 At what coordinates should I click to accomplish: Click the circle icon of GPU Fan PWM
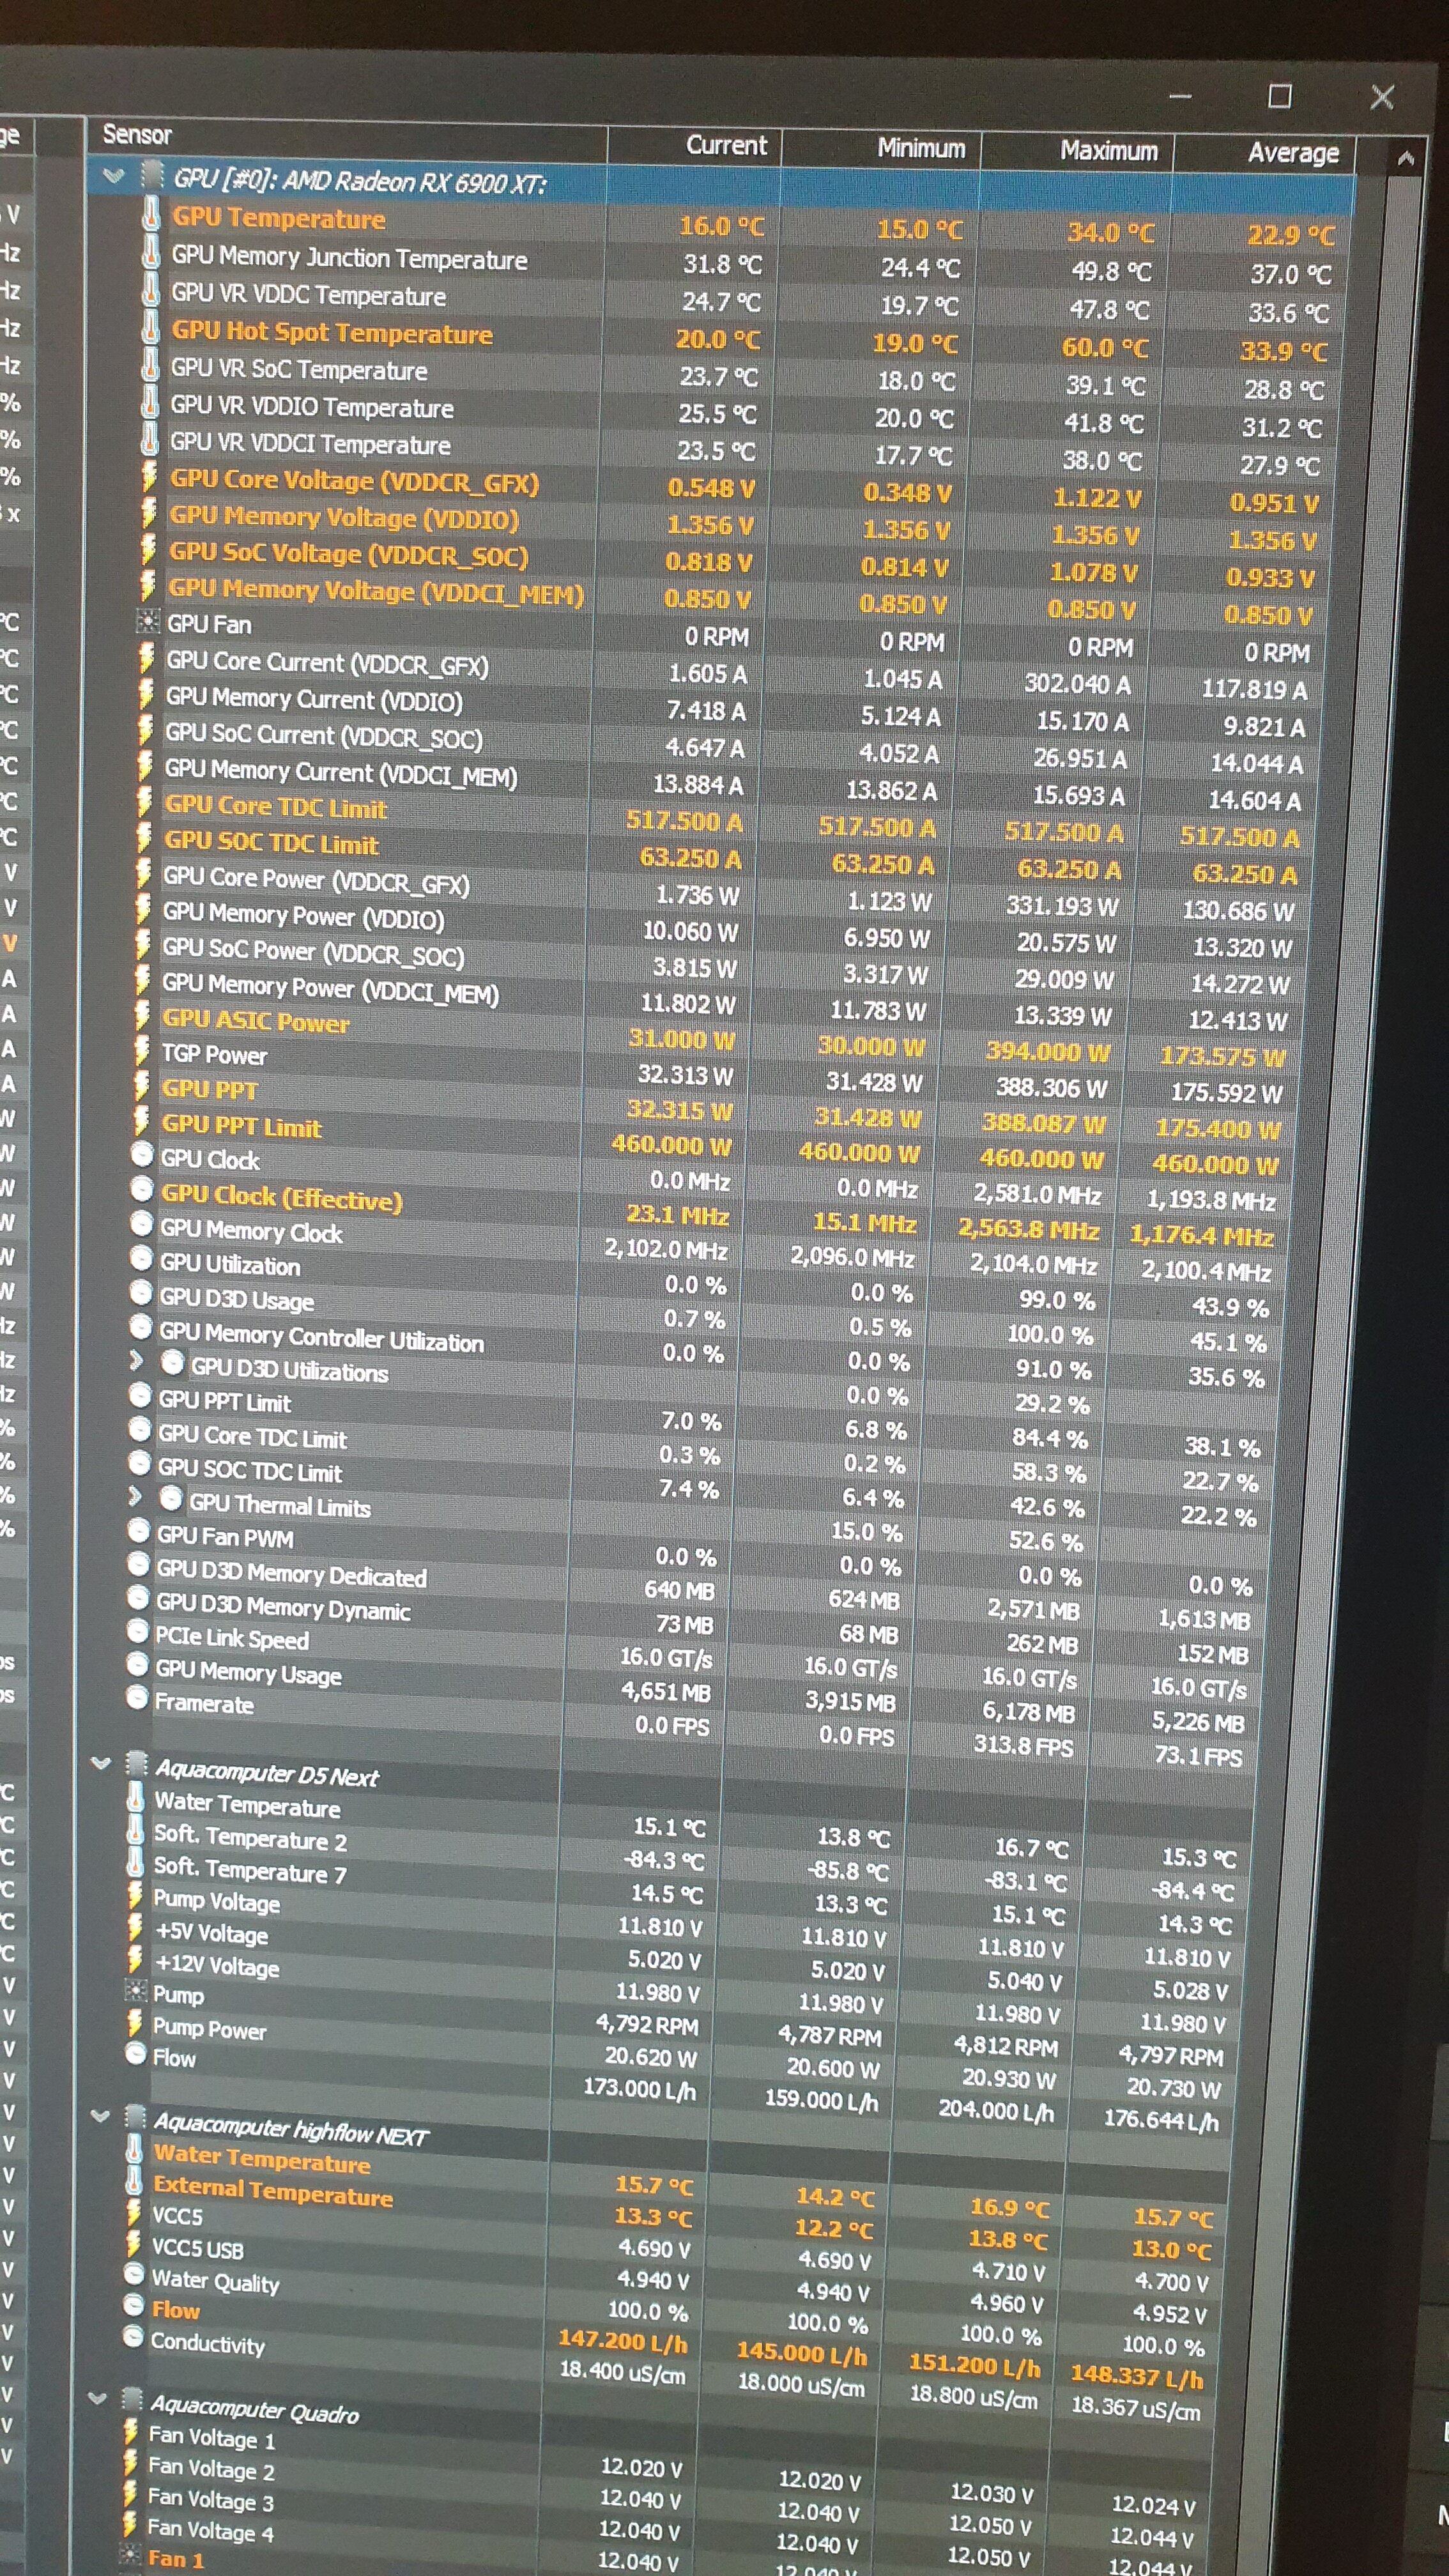[x=138, y=1530]
